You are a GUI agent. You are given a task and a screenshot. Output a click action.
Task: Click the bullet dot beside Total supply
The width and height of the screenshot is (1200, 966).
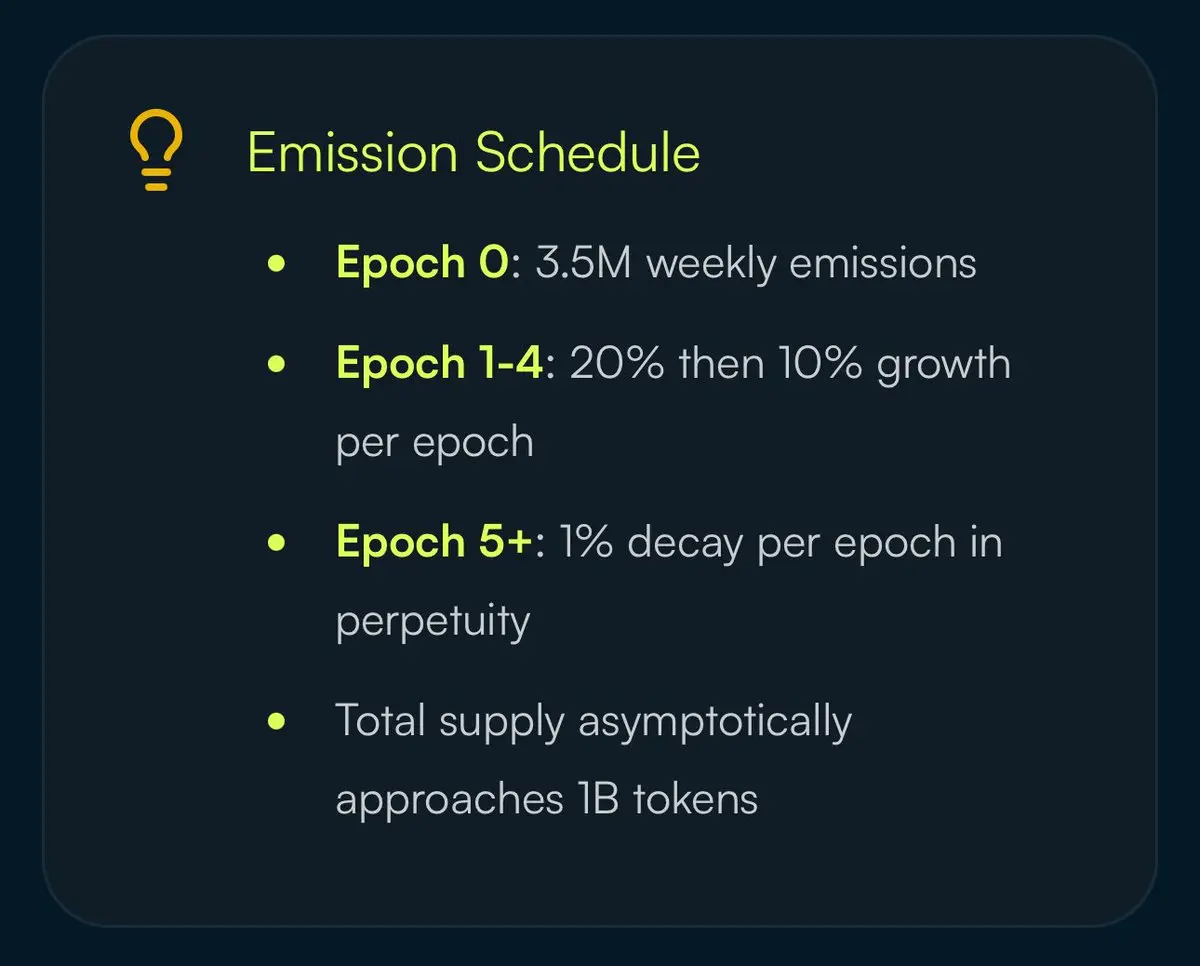point(278,722)
